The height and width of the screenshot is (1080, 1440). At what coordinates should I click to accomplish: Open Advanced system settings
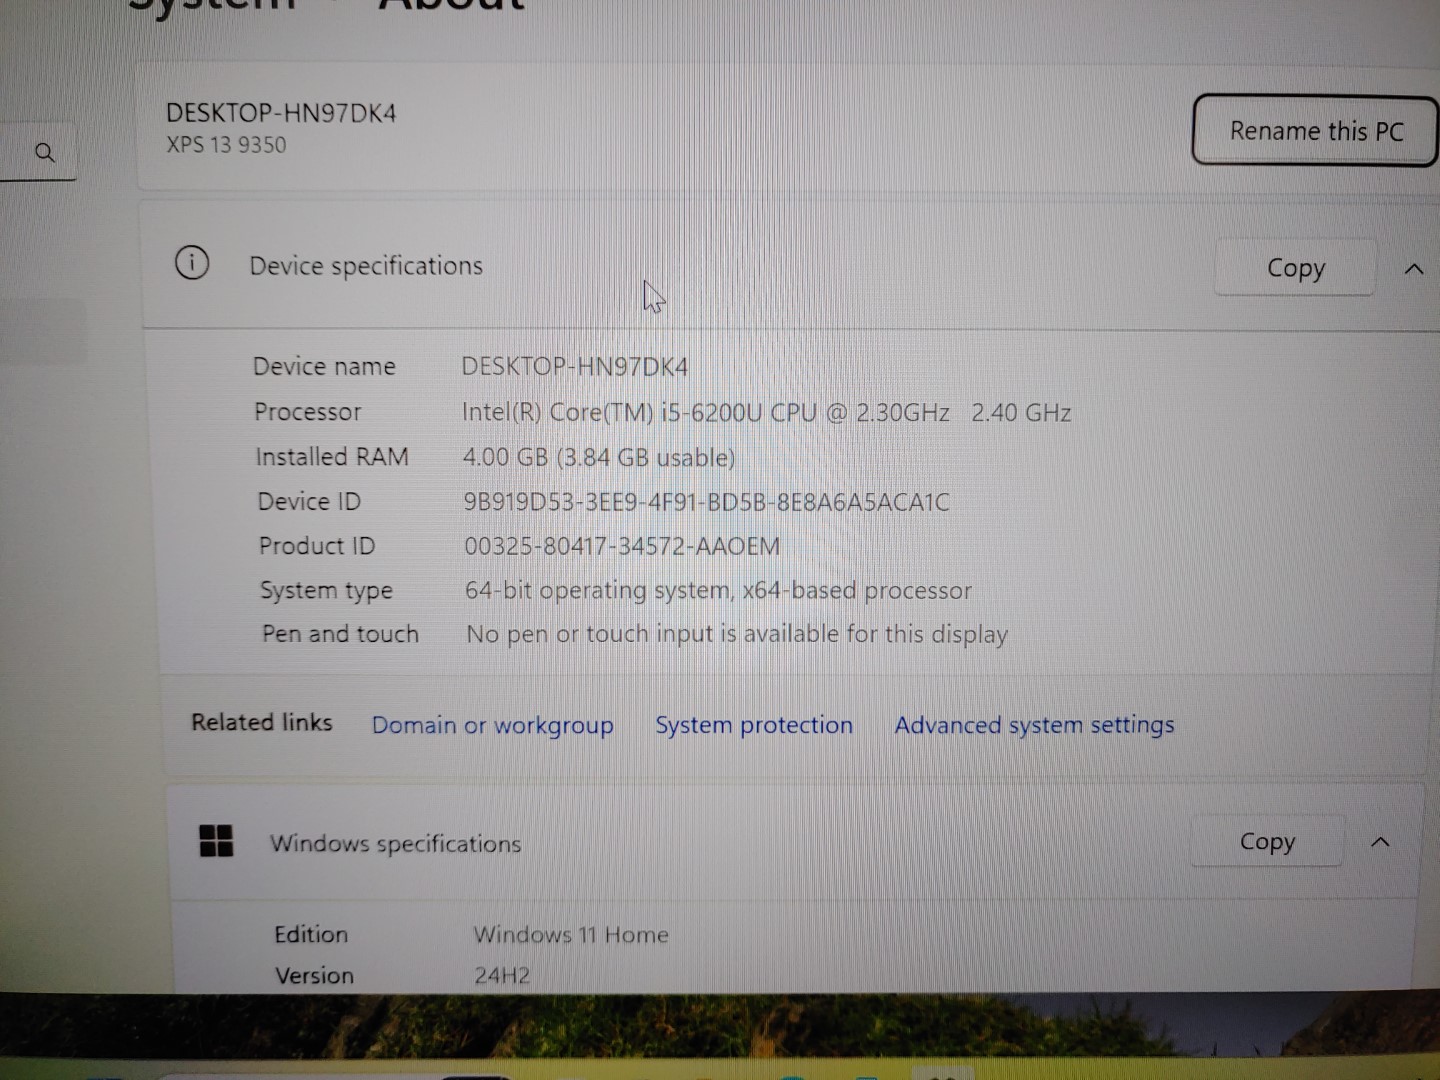click(1033, 725)
